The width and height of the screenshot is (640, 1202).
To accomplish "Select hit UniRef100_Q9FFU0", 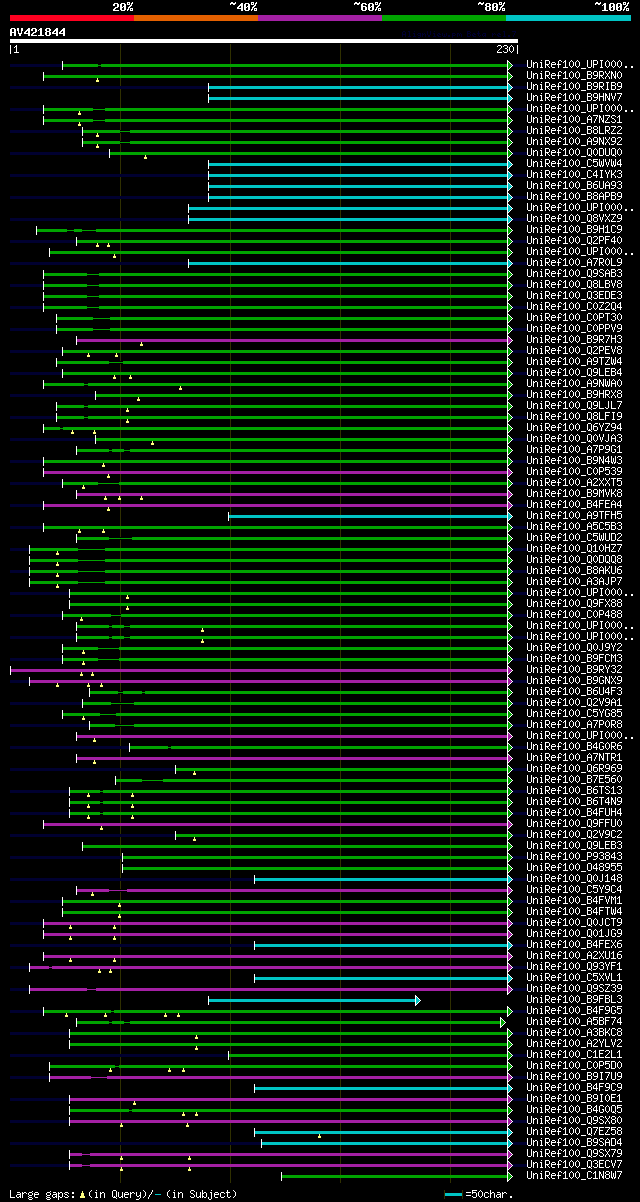I will coord(575,823).
